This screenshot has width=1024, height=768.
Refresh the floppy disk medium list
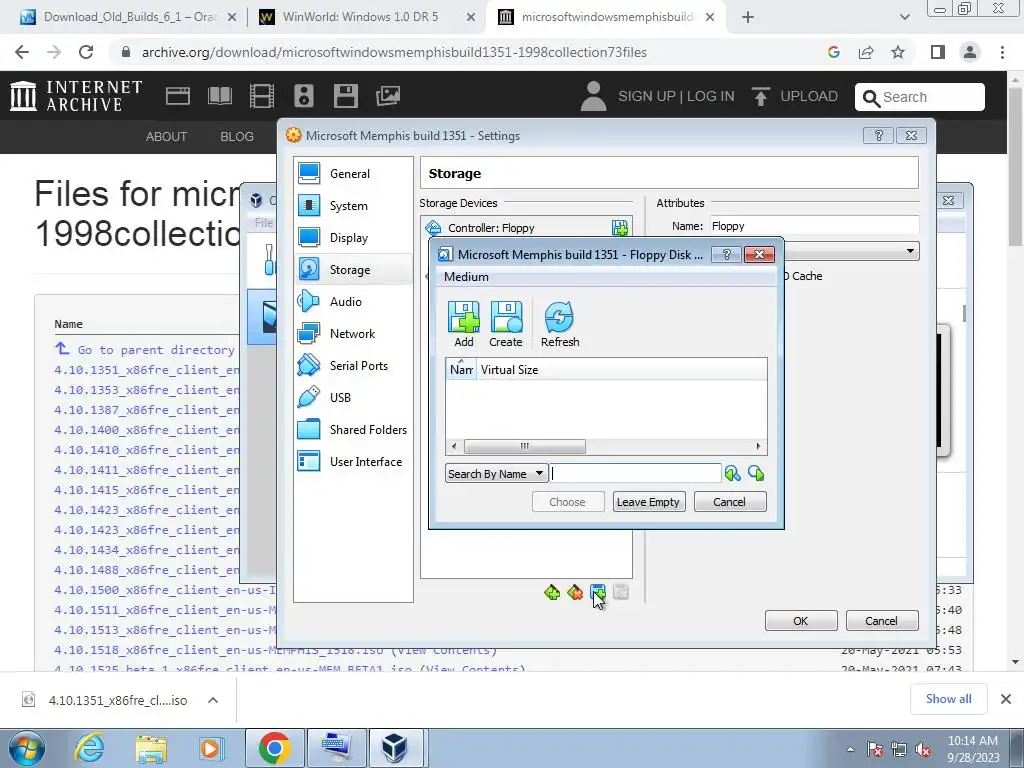point(560,325)
